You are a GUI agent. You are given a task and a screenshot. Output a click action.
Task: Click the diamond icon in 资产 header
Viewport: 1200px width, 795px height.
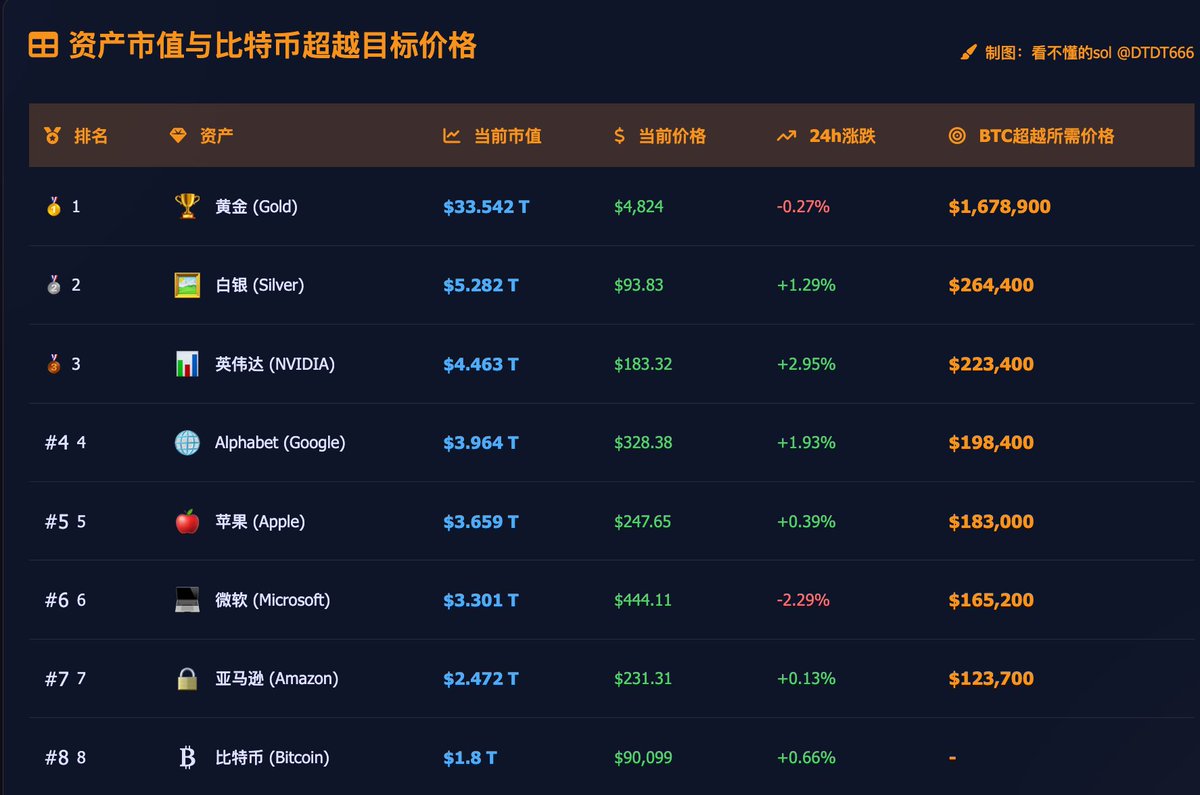pos(178,136)
